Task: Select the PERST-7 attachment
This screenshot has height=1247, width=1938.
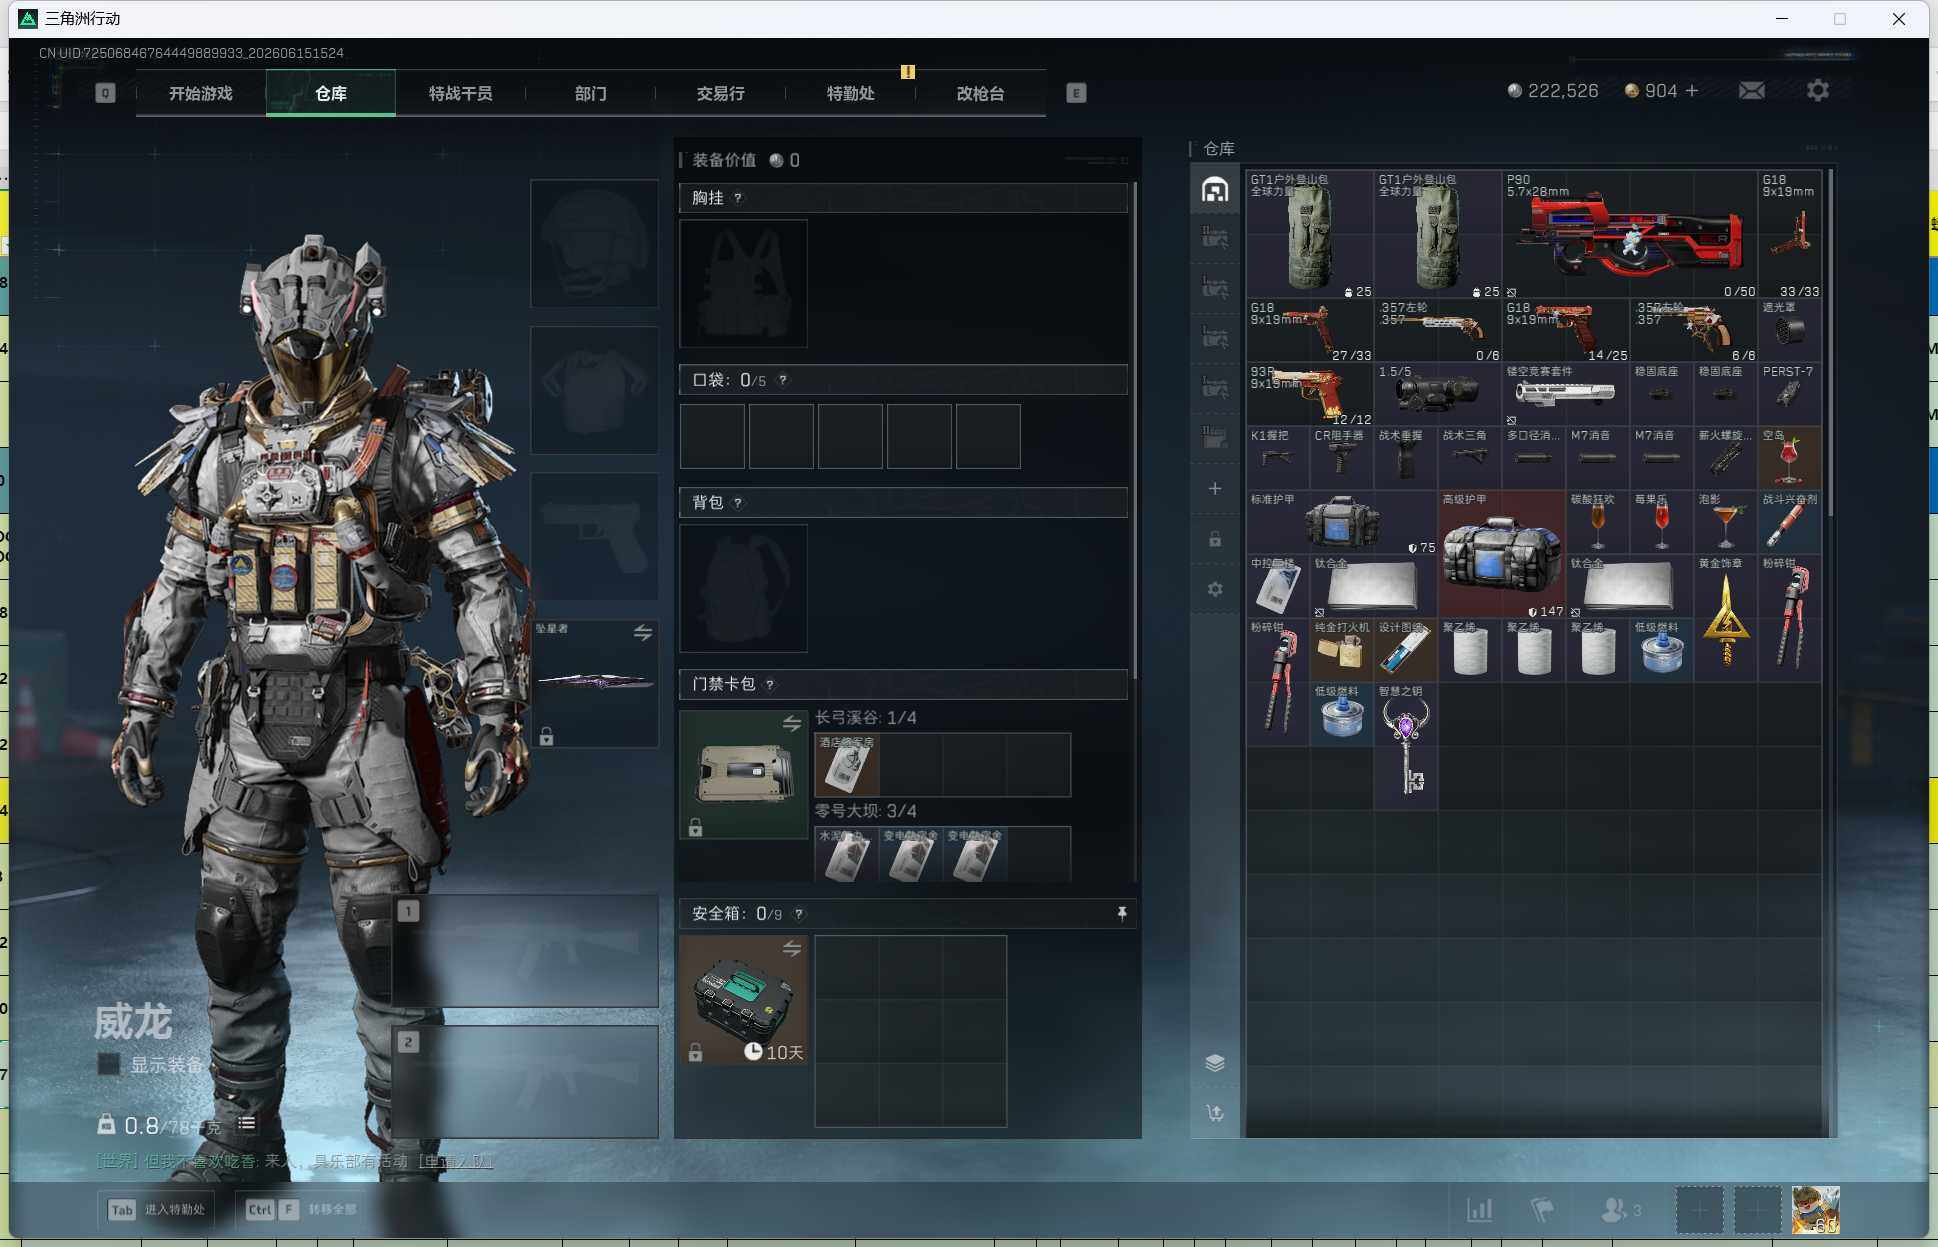Action: 1789,395
